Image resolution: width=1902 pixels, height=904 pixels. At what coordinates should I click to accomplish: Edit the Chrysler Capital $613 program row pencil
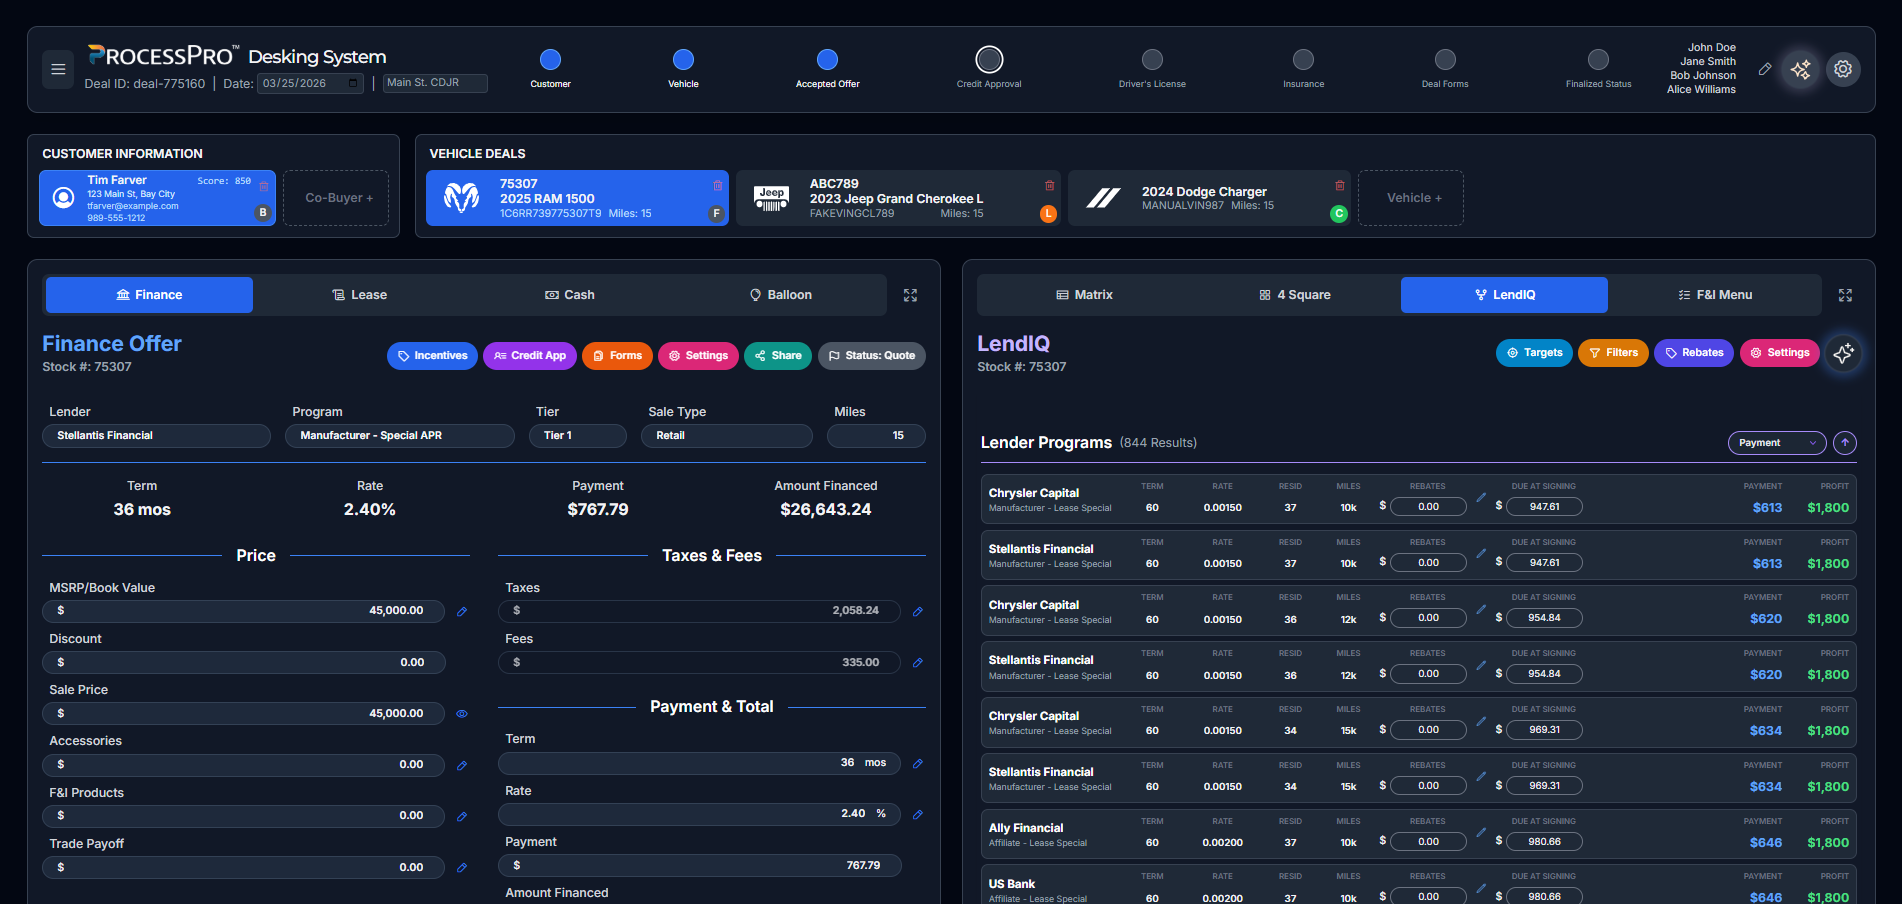point(1481,497)
